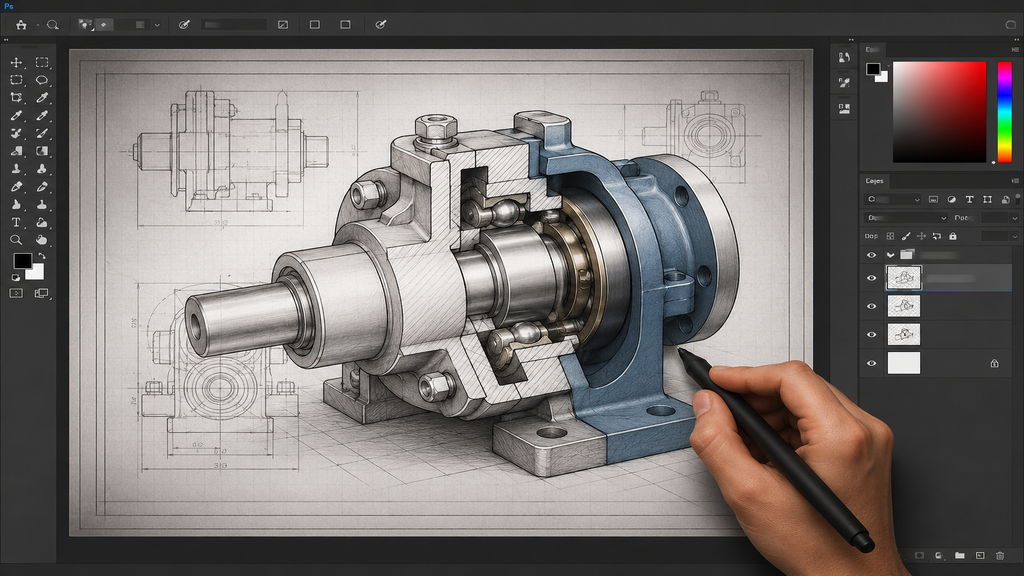
Task: Open the tool preset picker in options bar
Action: (86, 25)
